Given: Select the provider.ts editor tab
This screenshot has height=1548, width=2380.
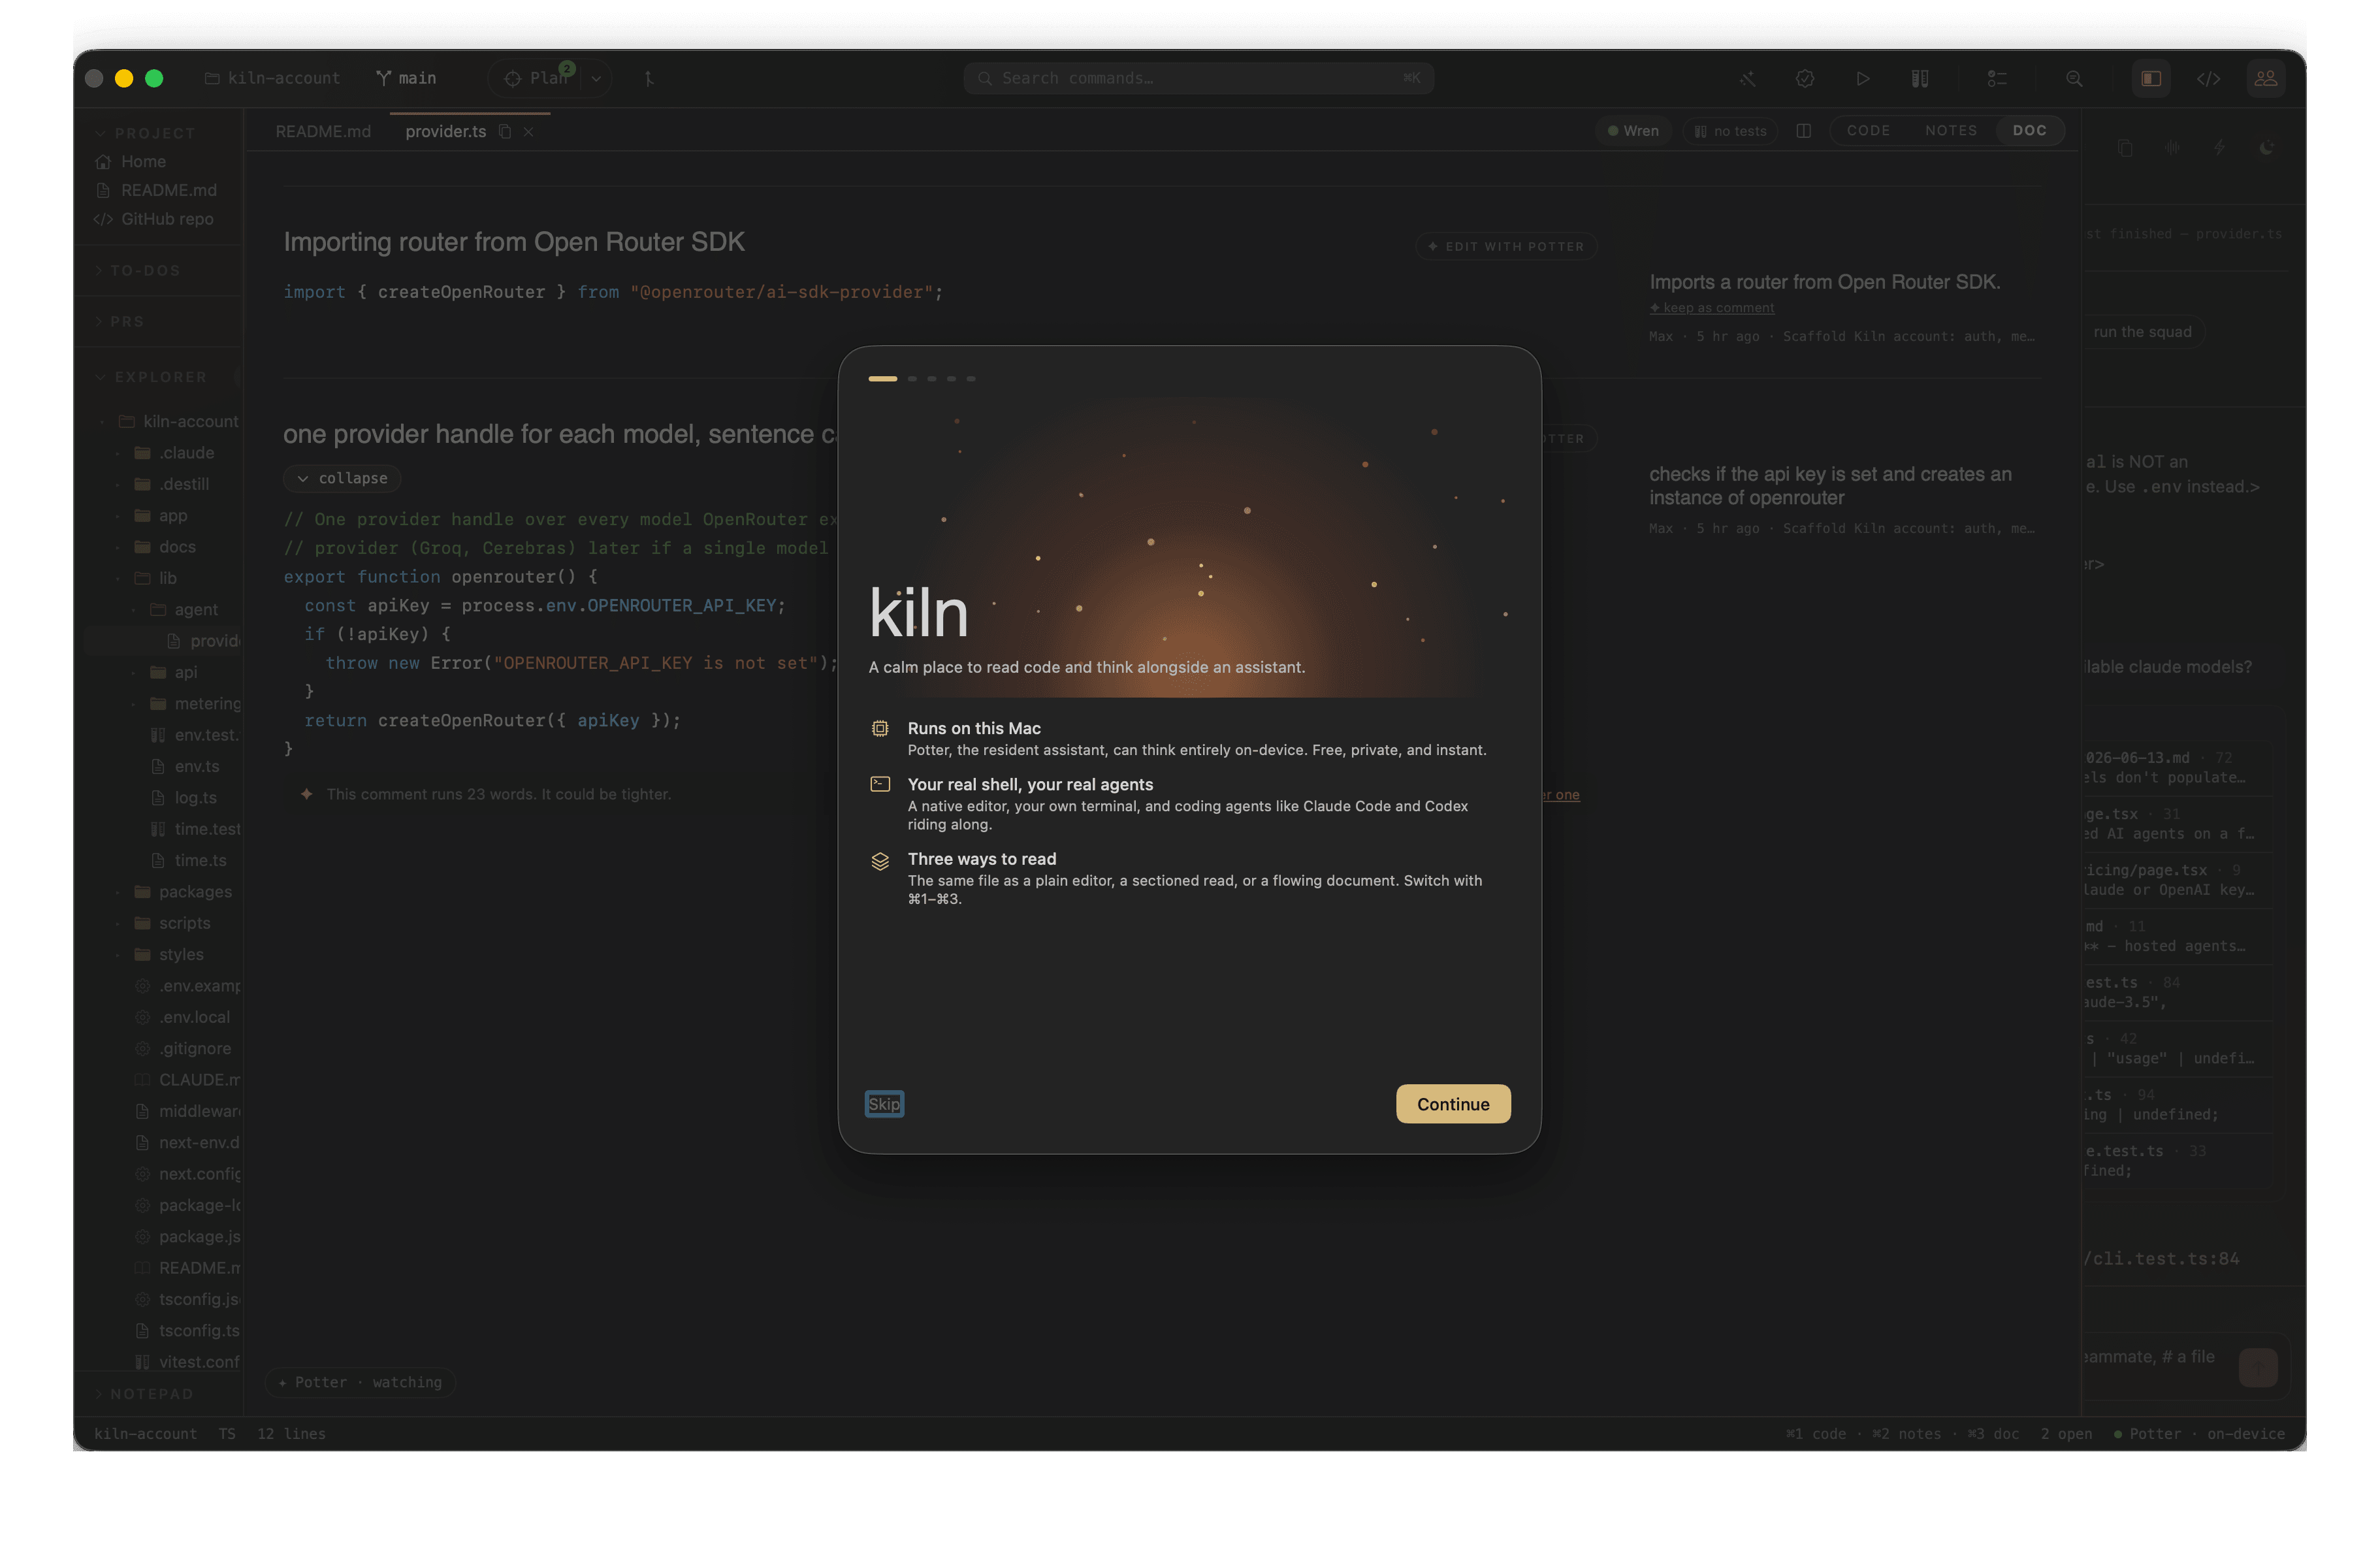Looking at the screenshot, I should (445, 132).
